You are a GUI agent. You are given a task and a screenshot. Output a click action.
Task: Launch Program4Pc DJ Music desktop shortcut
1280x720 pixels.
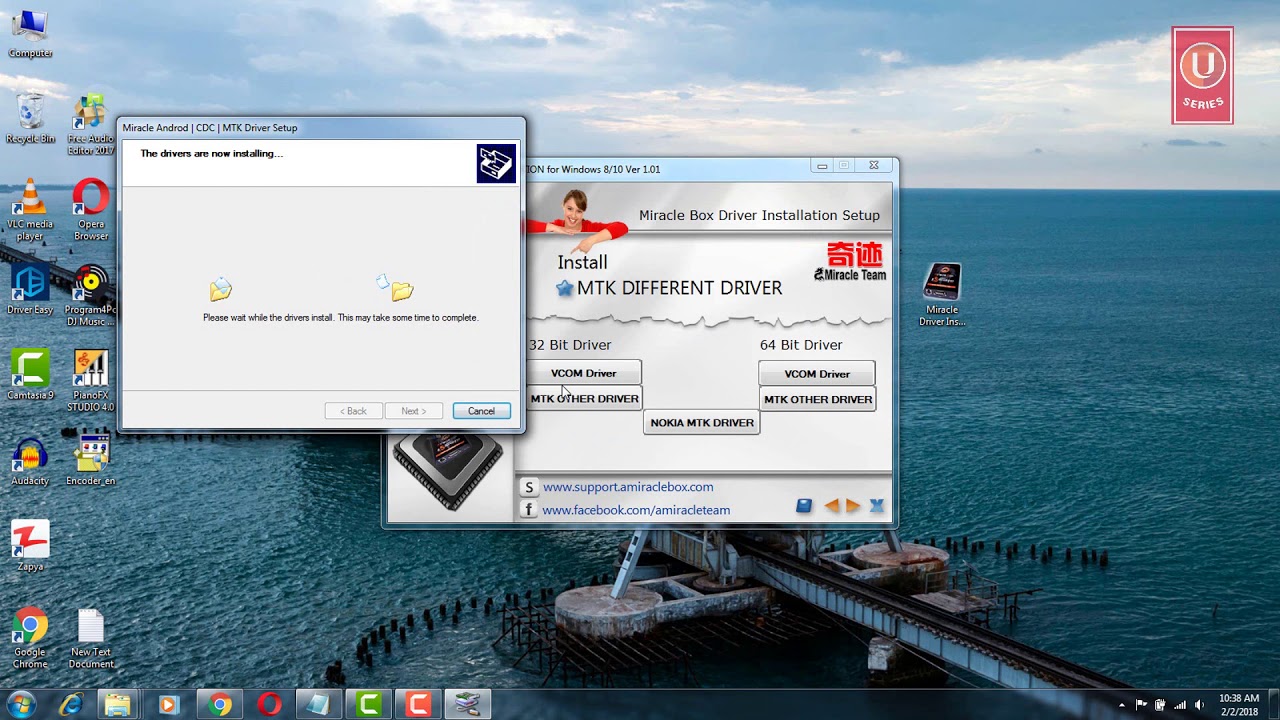pos(90,296)
